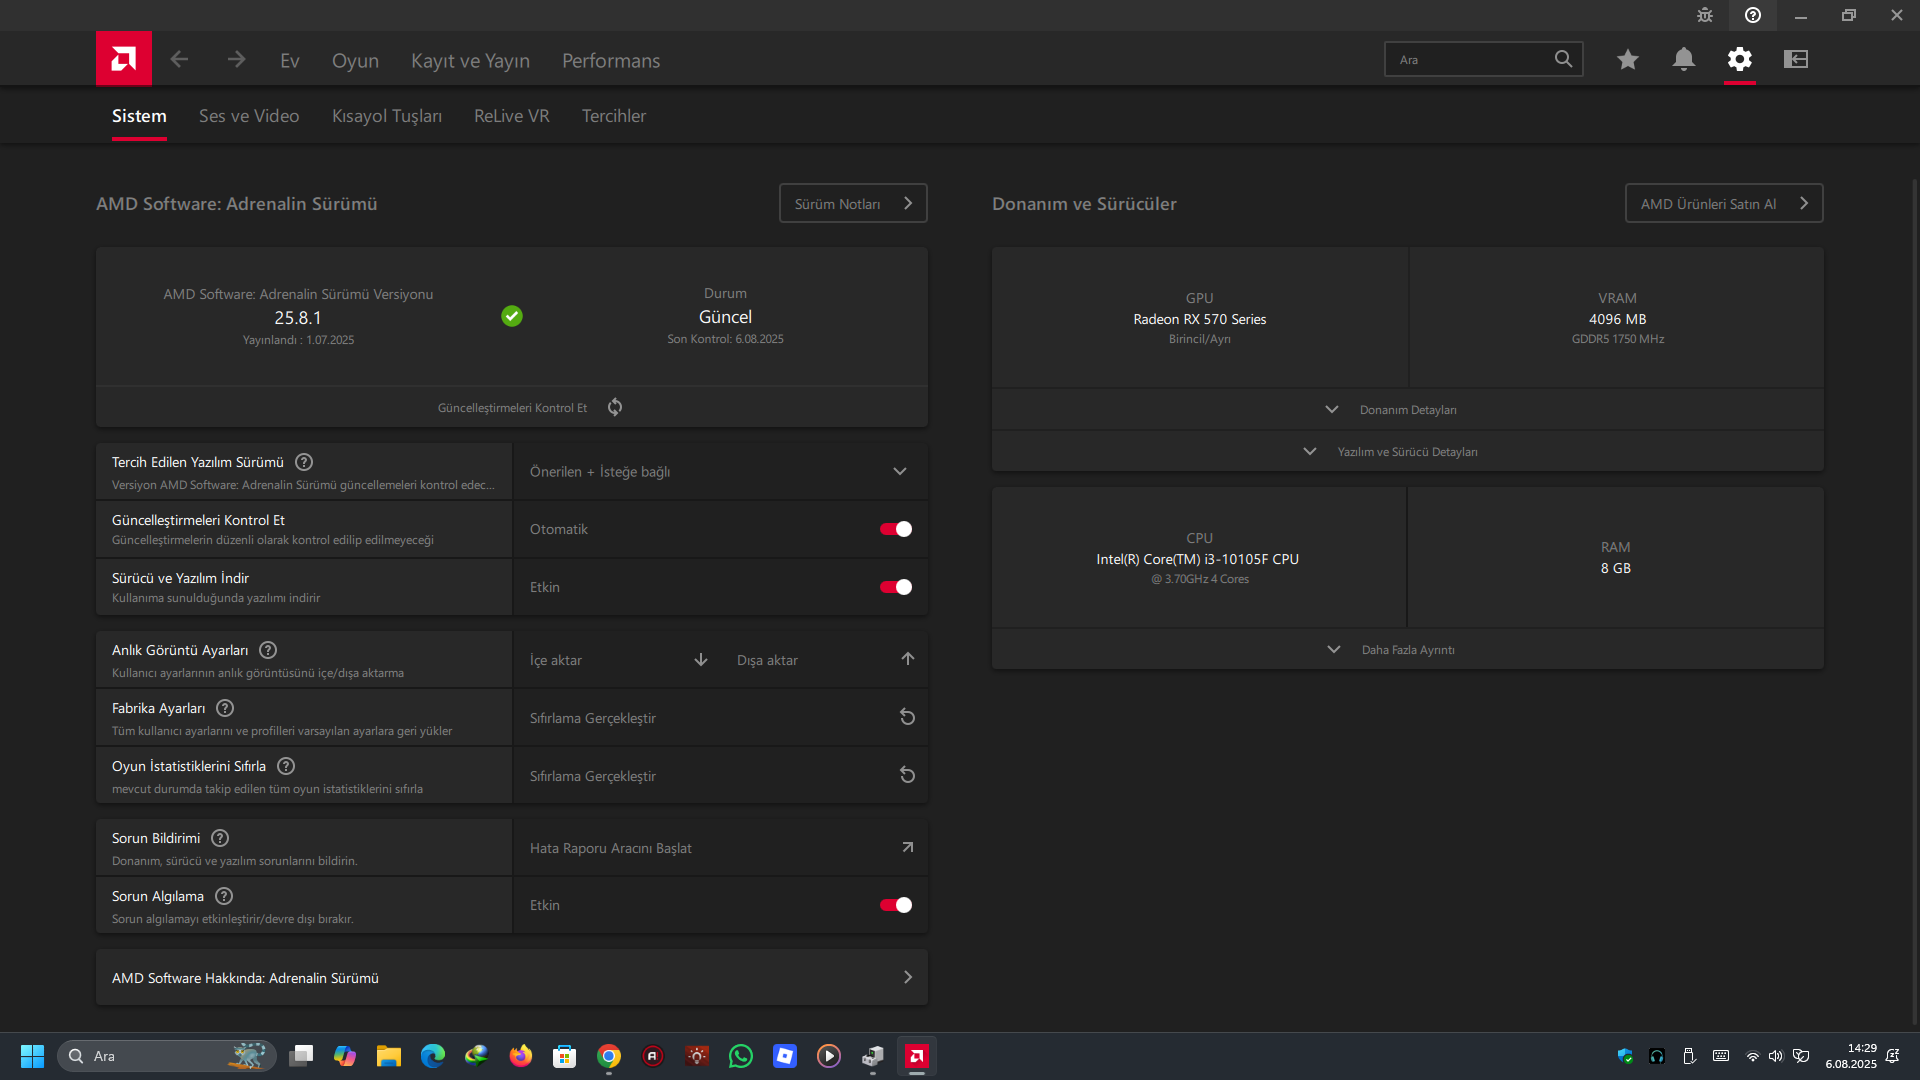Open favorites via the star icon
This screenshot has height=1080, width=1920.
click(x=1628, y=59)
